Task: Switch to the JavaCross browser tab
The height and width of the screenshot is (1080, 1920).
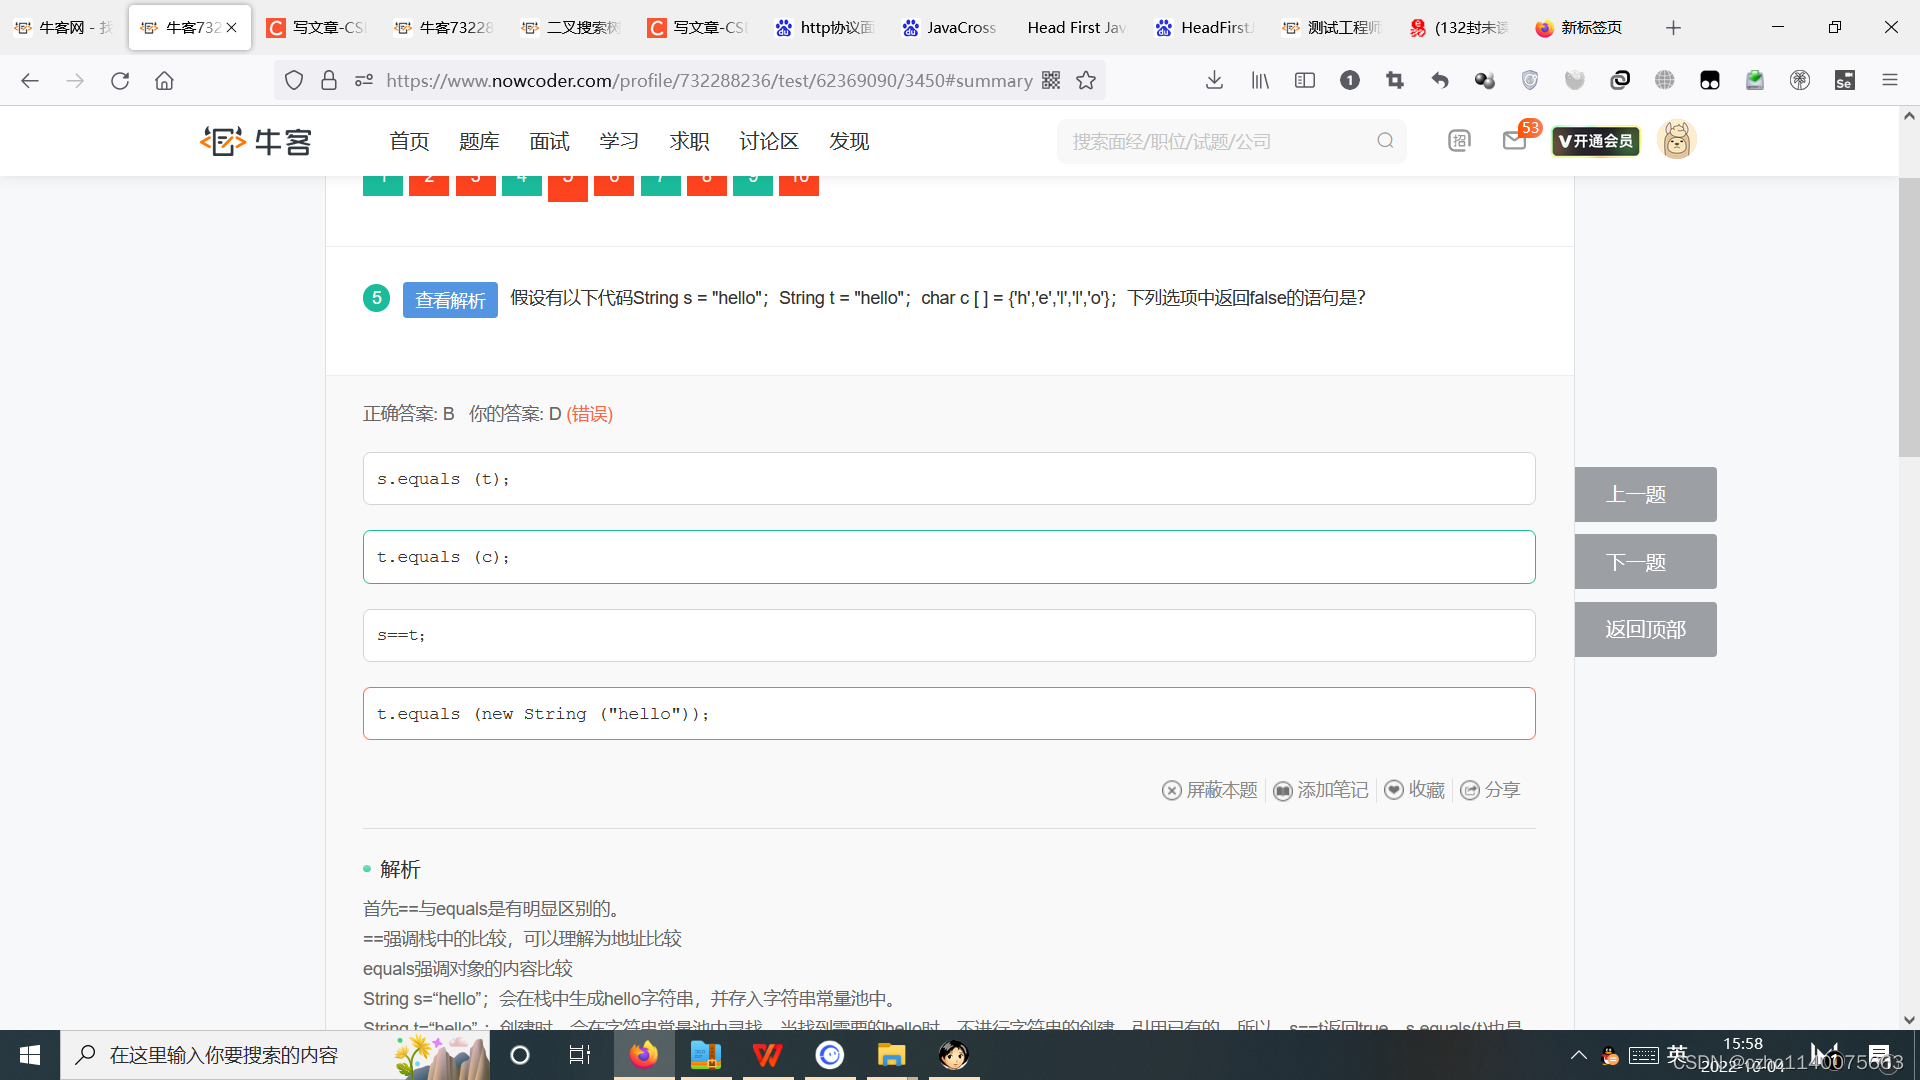Action: pos(949,27)
